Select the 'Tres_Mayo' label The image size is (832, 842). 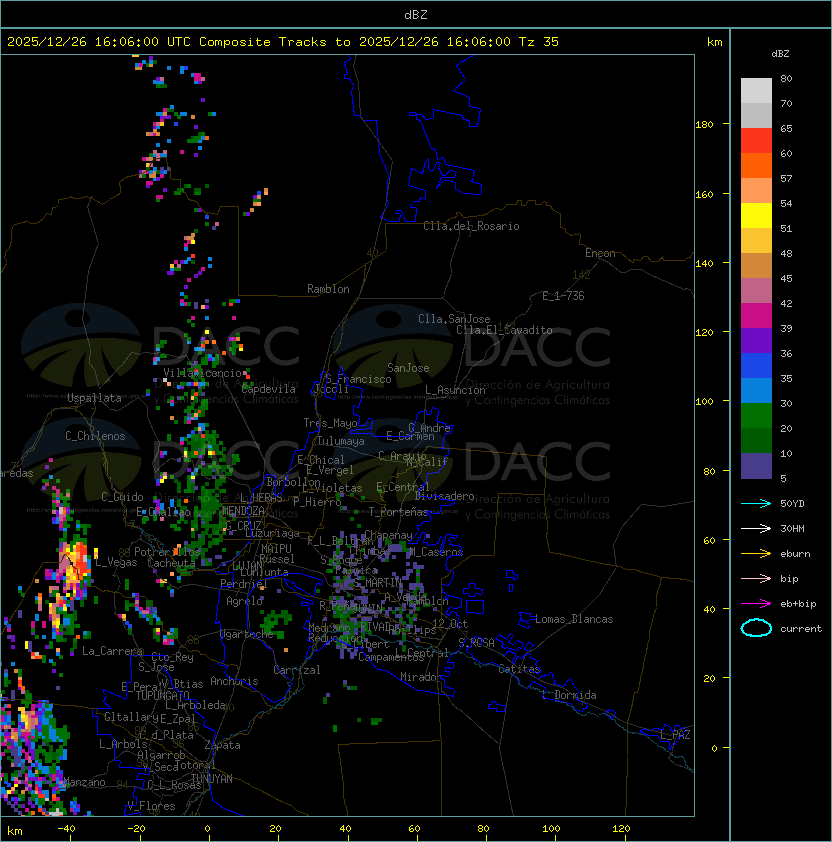330,423
